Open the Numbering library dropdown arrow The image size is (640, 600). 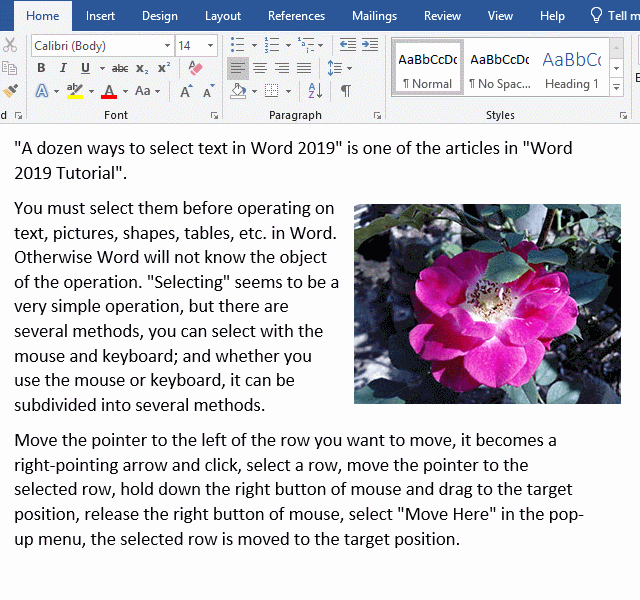288,45
